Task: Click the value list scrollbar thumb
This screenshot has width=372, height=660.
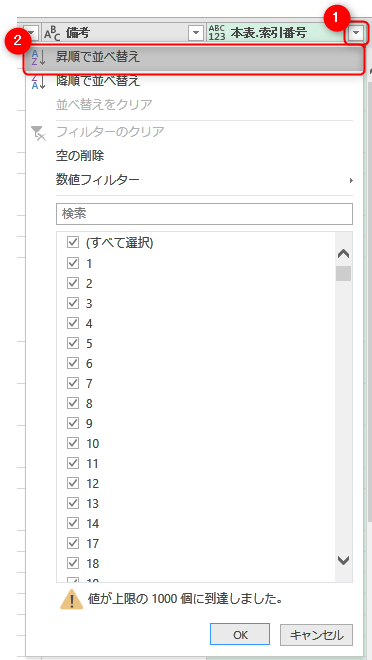Action: [x=343, y=273]
